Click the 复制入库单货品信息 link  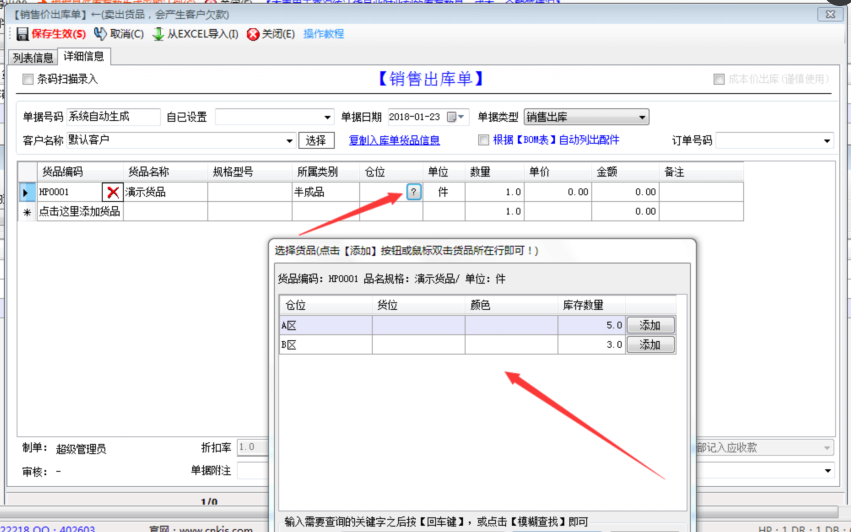coord(394,140)
